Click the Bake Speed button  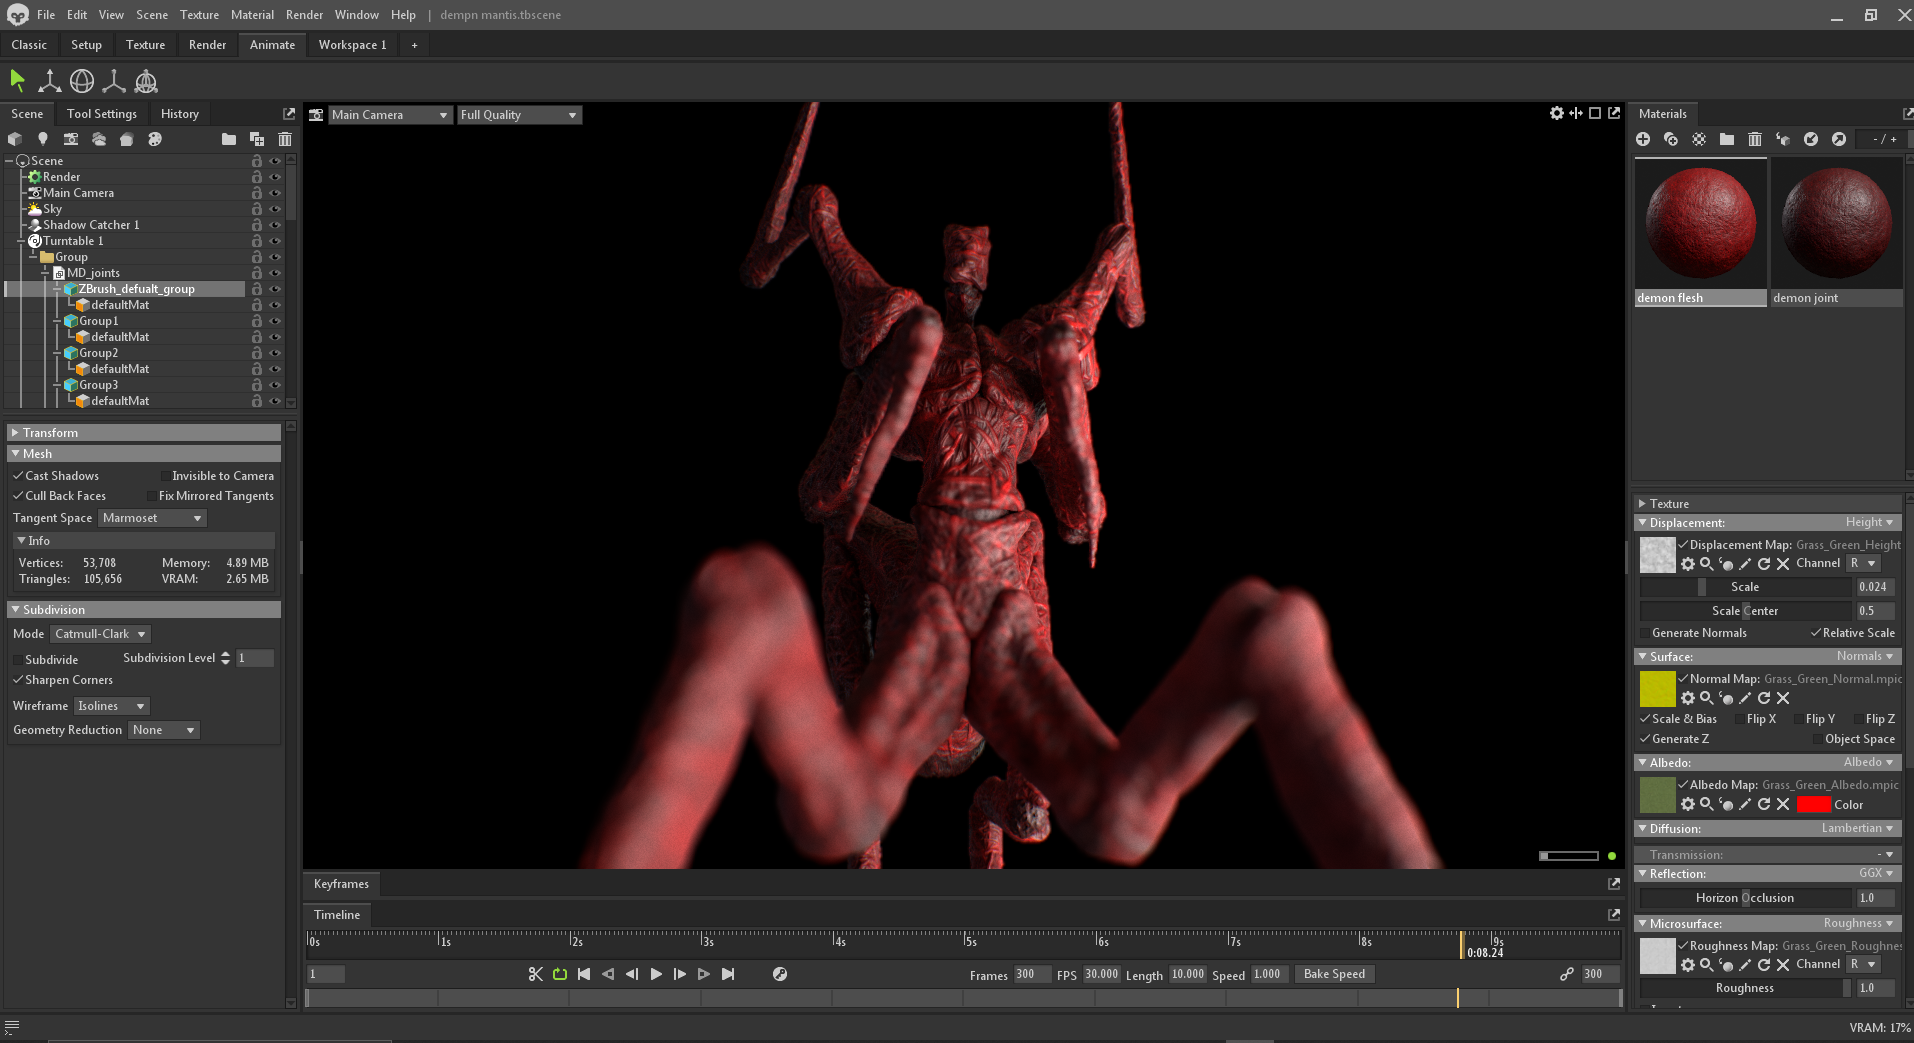tap(1334, 974)
